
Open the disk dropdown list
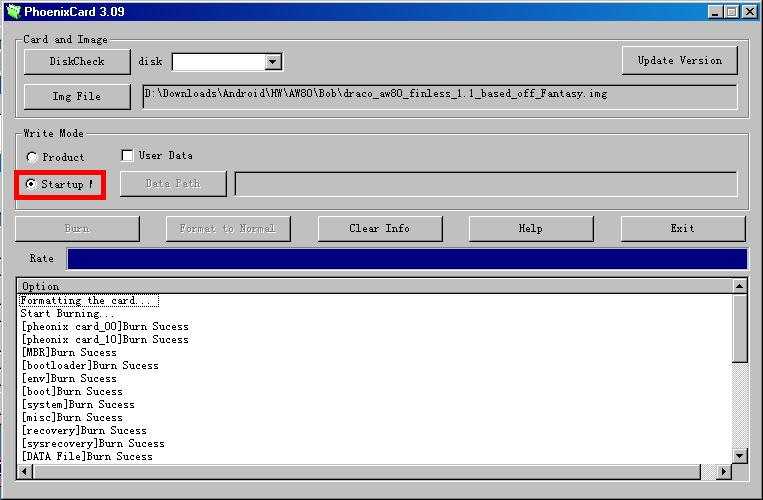(x=272, y=62)
